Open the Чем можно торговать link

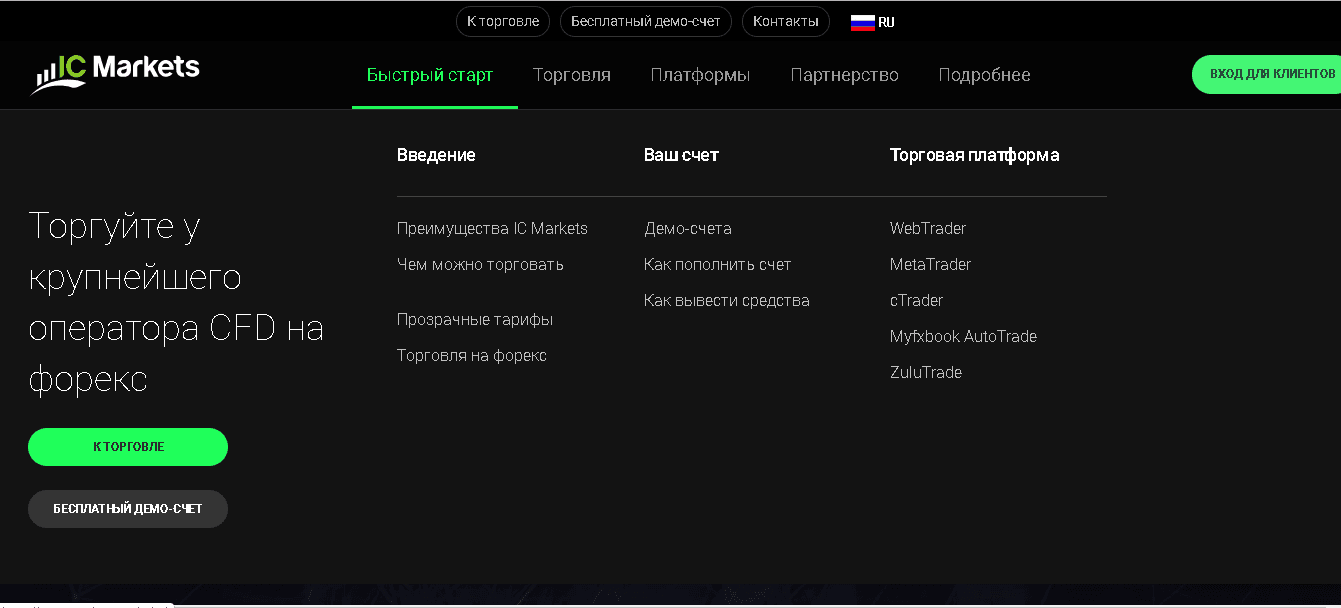click(x=479, y=264)
